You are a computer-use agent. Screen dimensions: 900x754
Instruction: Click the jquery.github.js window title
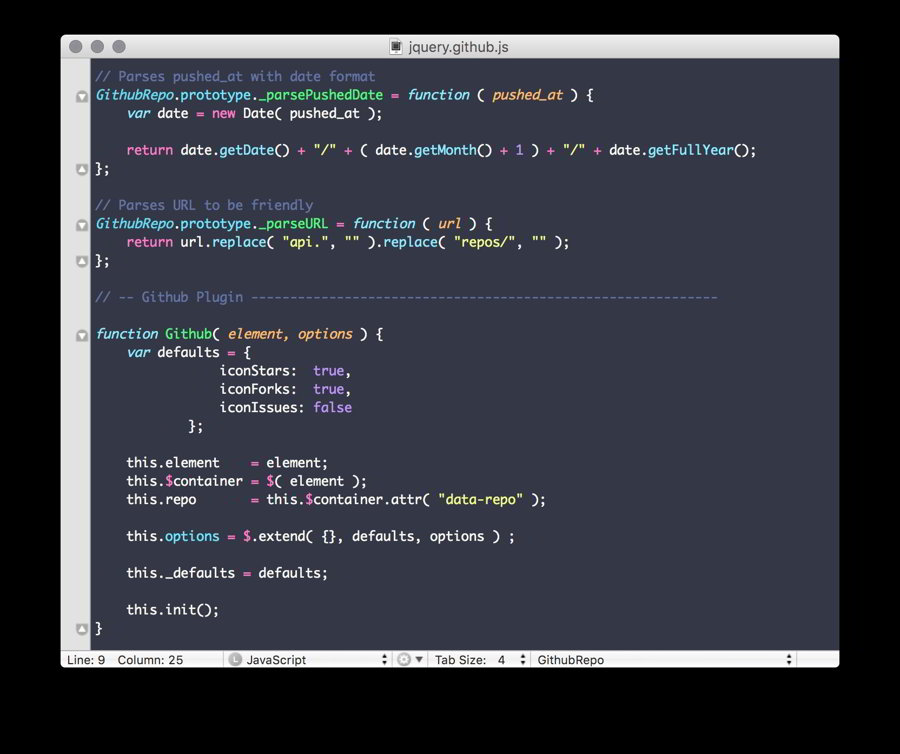pos(458,47)
